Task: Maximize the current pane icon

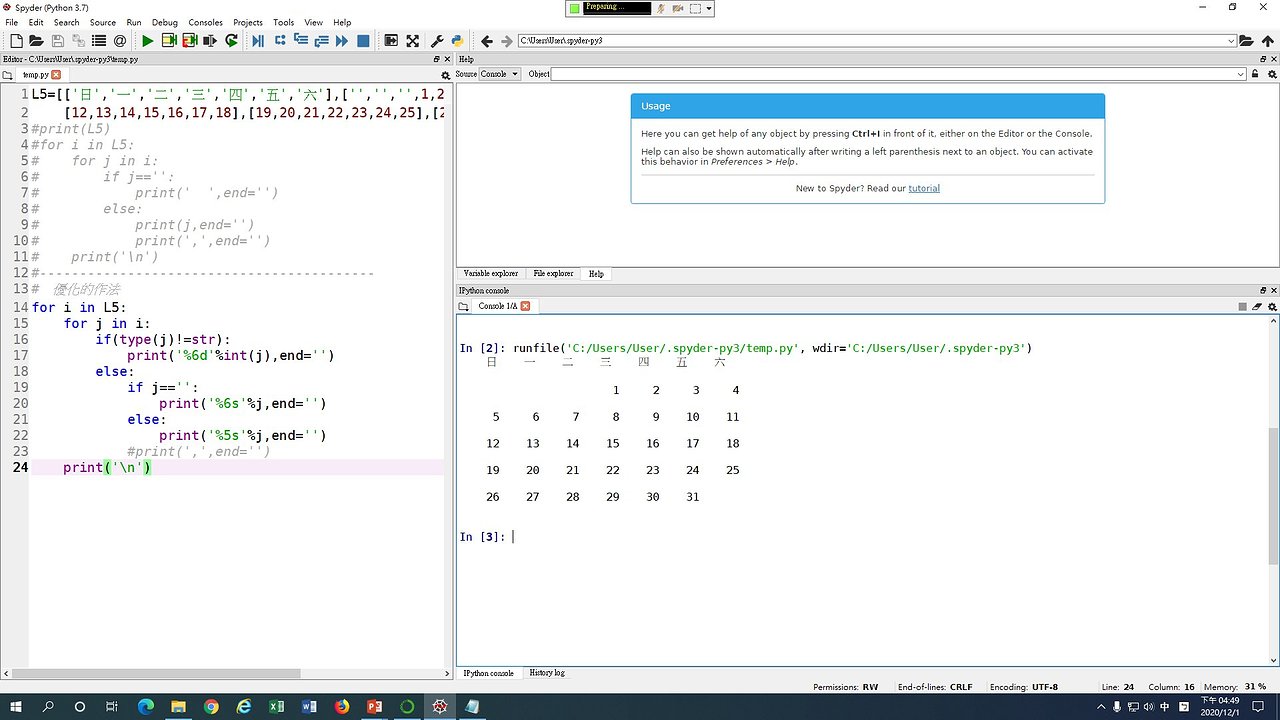Action: 391,41
